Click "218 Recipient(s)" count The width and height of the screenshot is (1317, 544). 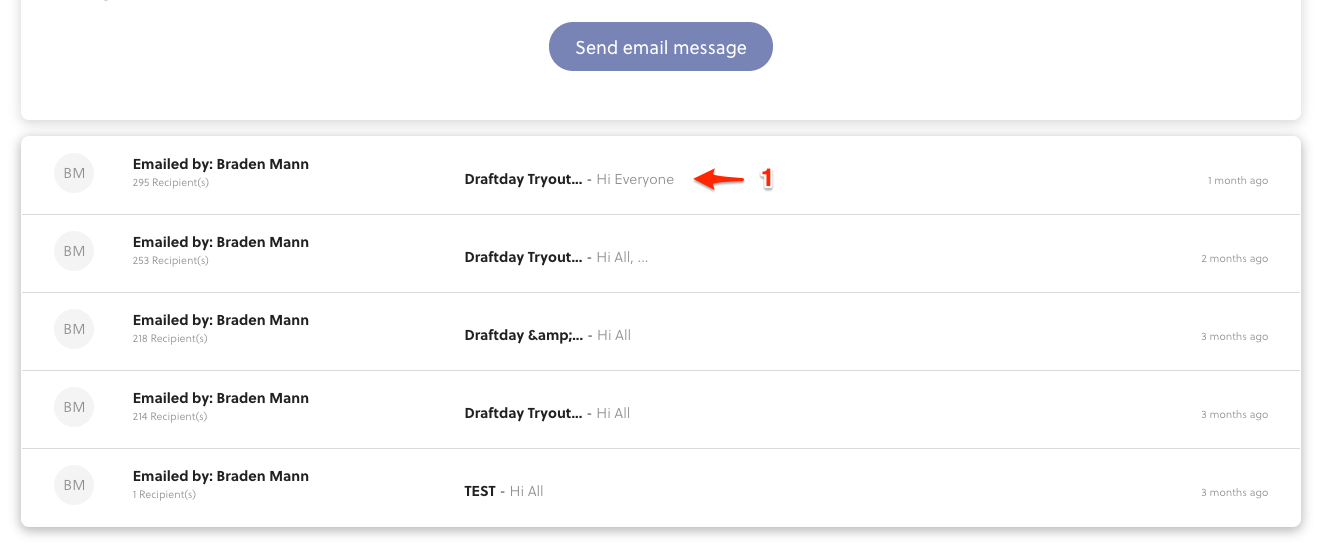tap(170, 339)
